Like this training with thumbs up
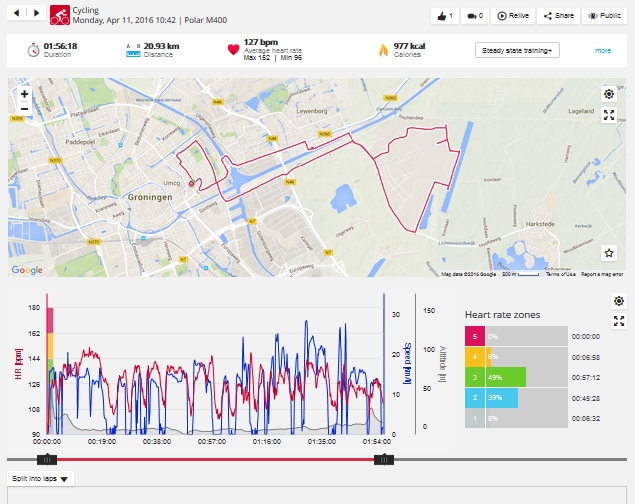This screenshot has height=504, width=635. (446, 16)
